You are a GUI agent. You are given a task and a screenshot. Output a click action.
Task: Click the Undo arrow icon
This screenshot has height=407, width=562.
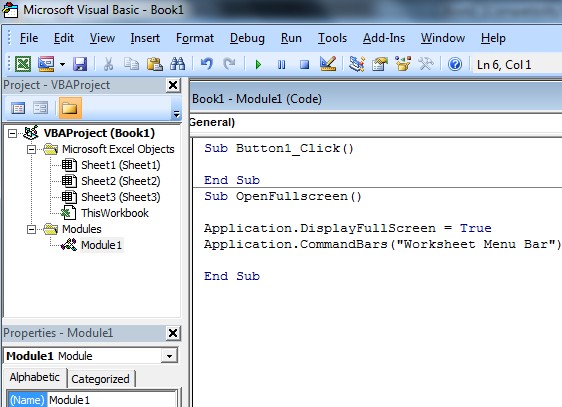206,64
